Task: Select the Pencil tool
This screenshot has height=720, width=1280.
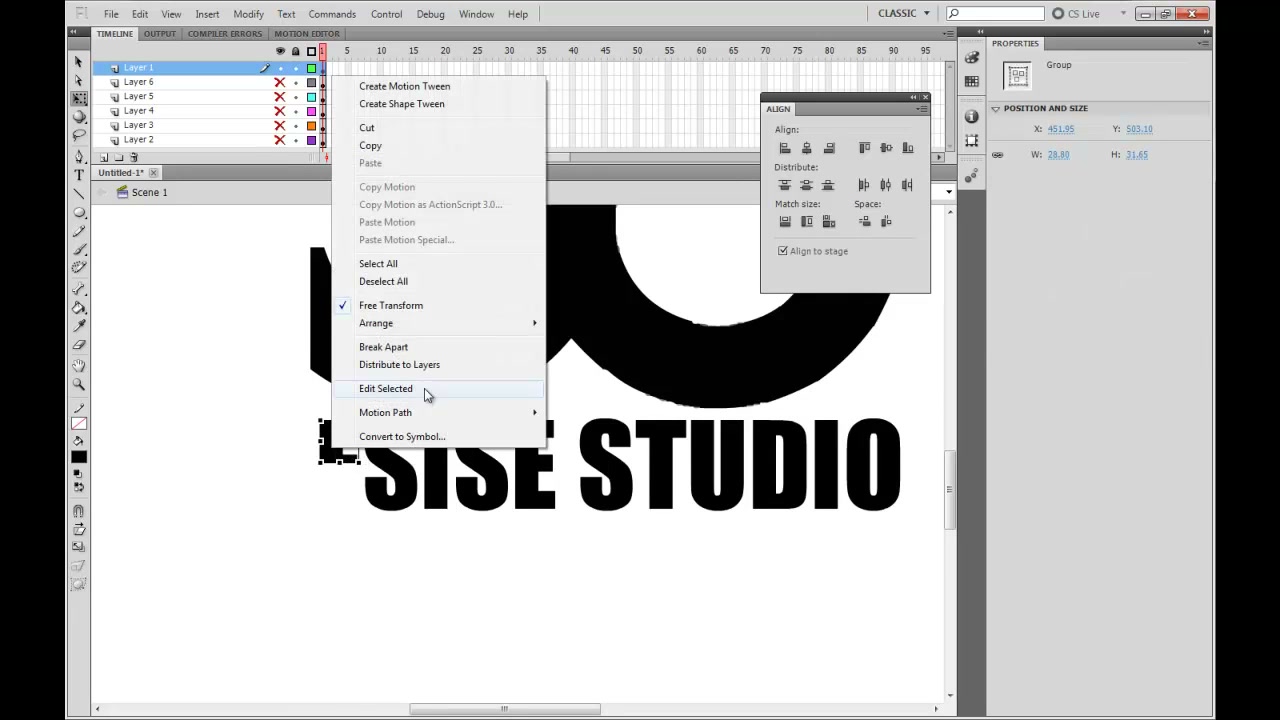Action: tap(79, 231)
